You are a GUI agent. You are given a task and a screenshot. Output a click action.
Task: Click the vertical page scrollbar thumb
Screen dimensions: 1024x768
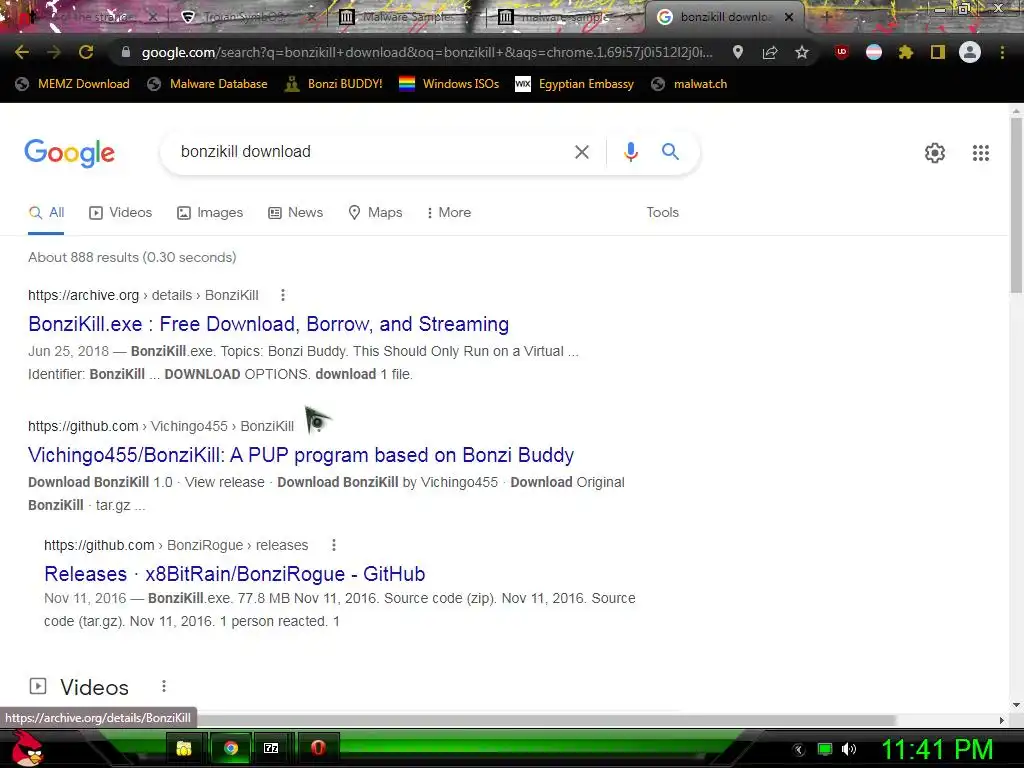coord(1016,204)
